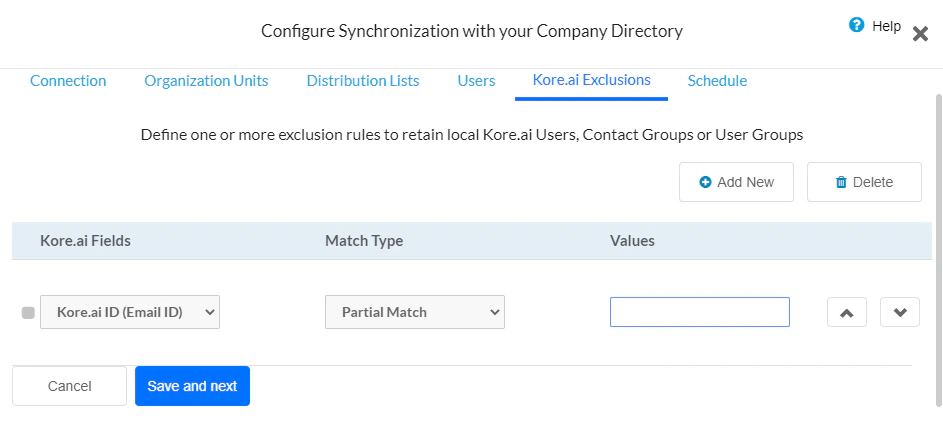Open the Distribution Lists tab
This screenshot has width=943, height=439.
pos(363,81)
